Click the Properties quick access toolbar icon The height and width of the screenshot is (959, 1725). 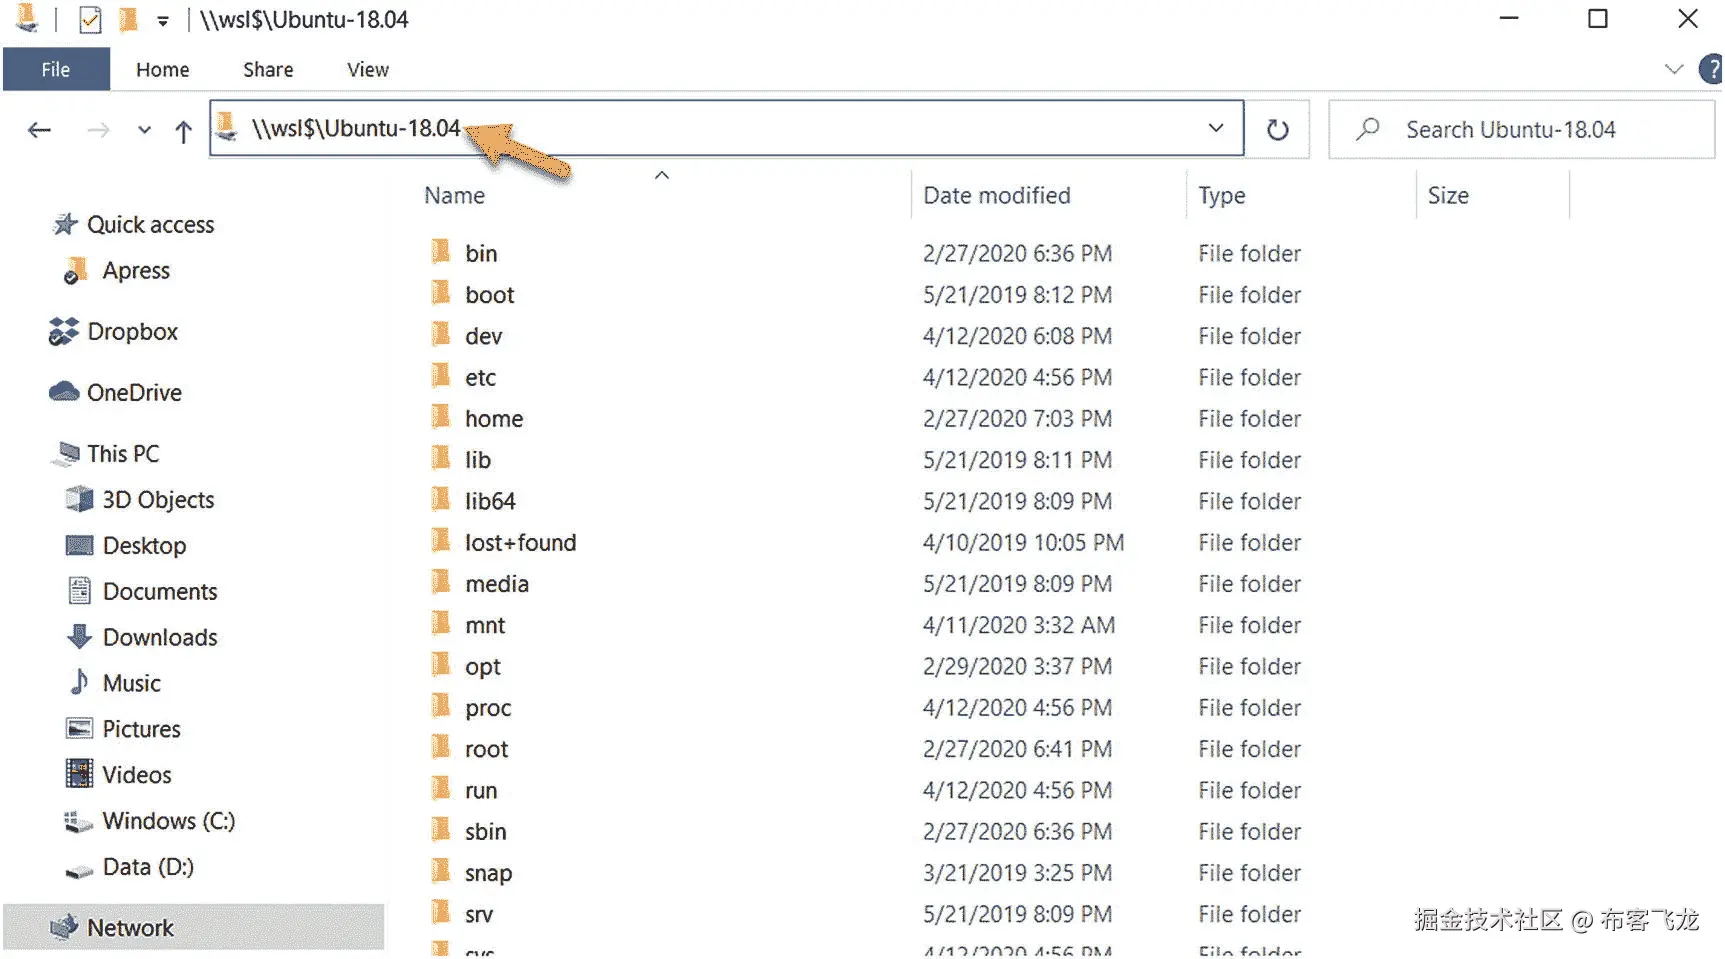tap(90, 20)
